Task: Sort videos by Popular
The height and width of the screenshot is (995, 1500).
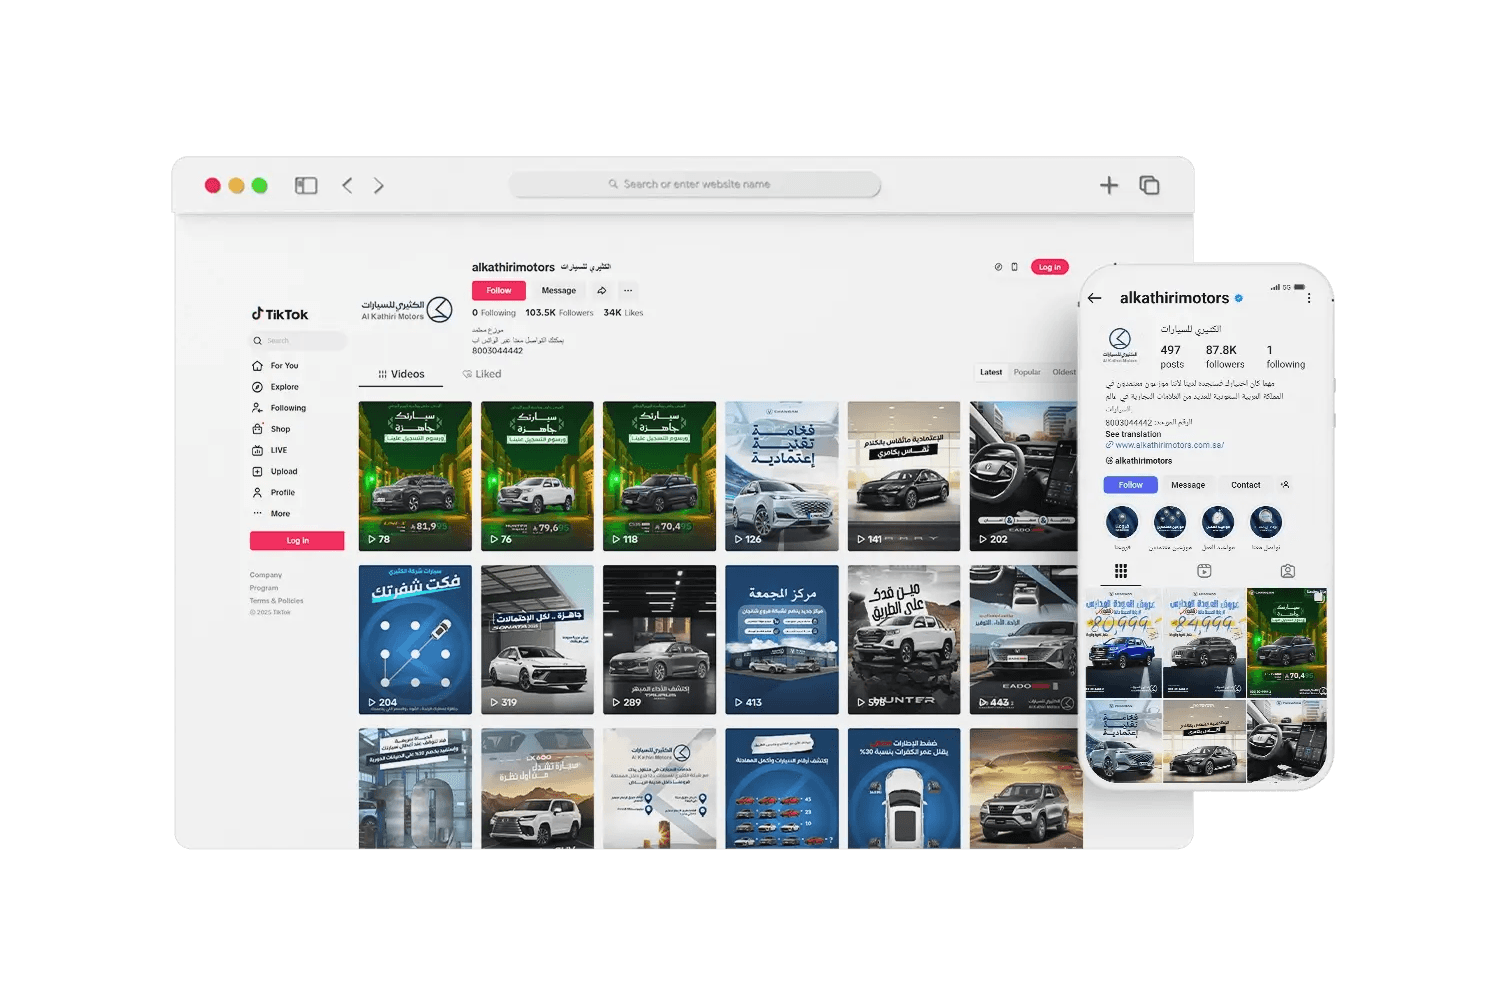Action: [1027, 372]
